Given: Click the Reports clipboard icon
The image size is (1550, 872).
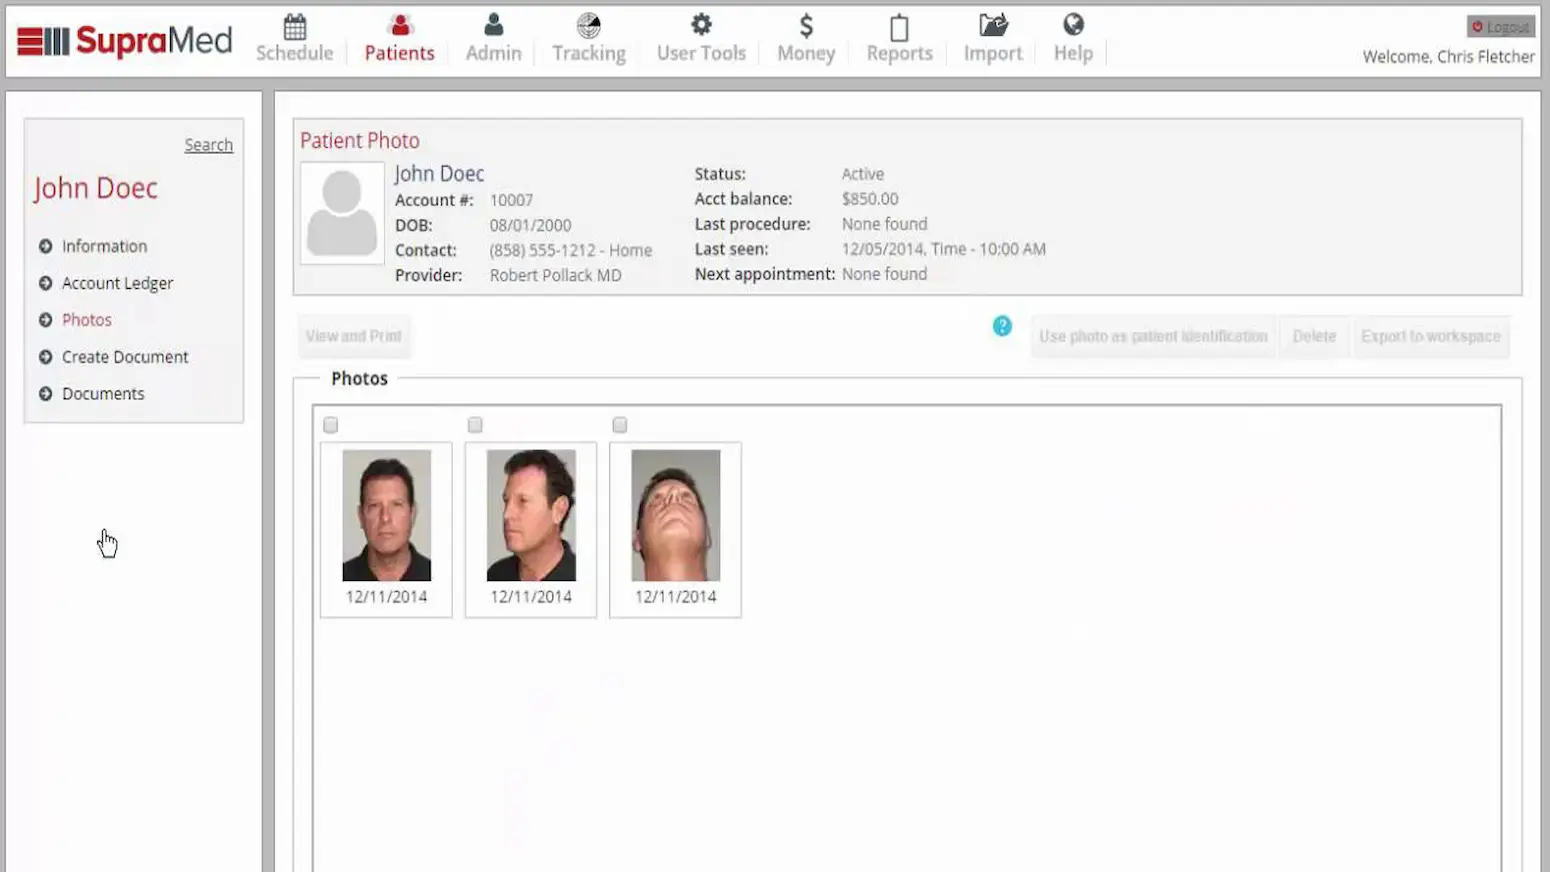Looking at the screenshot, I should tap(898, 23).
